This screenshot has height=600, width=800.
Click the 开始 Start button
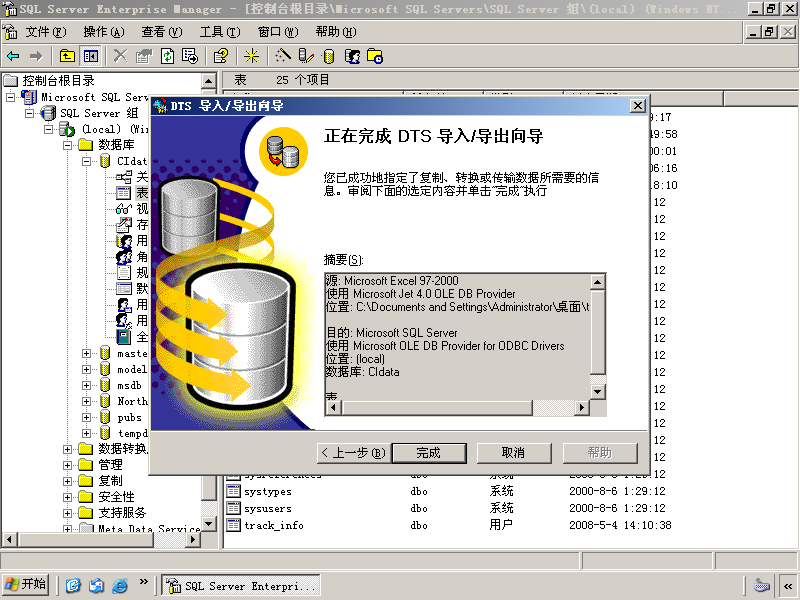coord(26,584)
